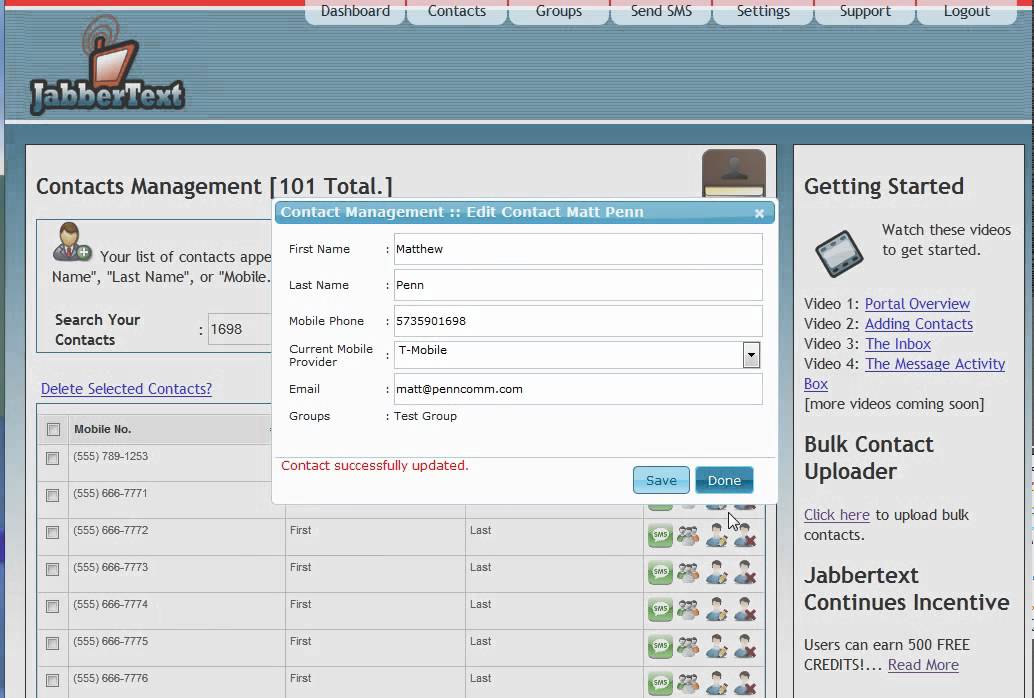1034x698 pixels.
Task: Click the film strip video icon
Action: (839, 253)
